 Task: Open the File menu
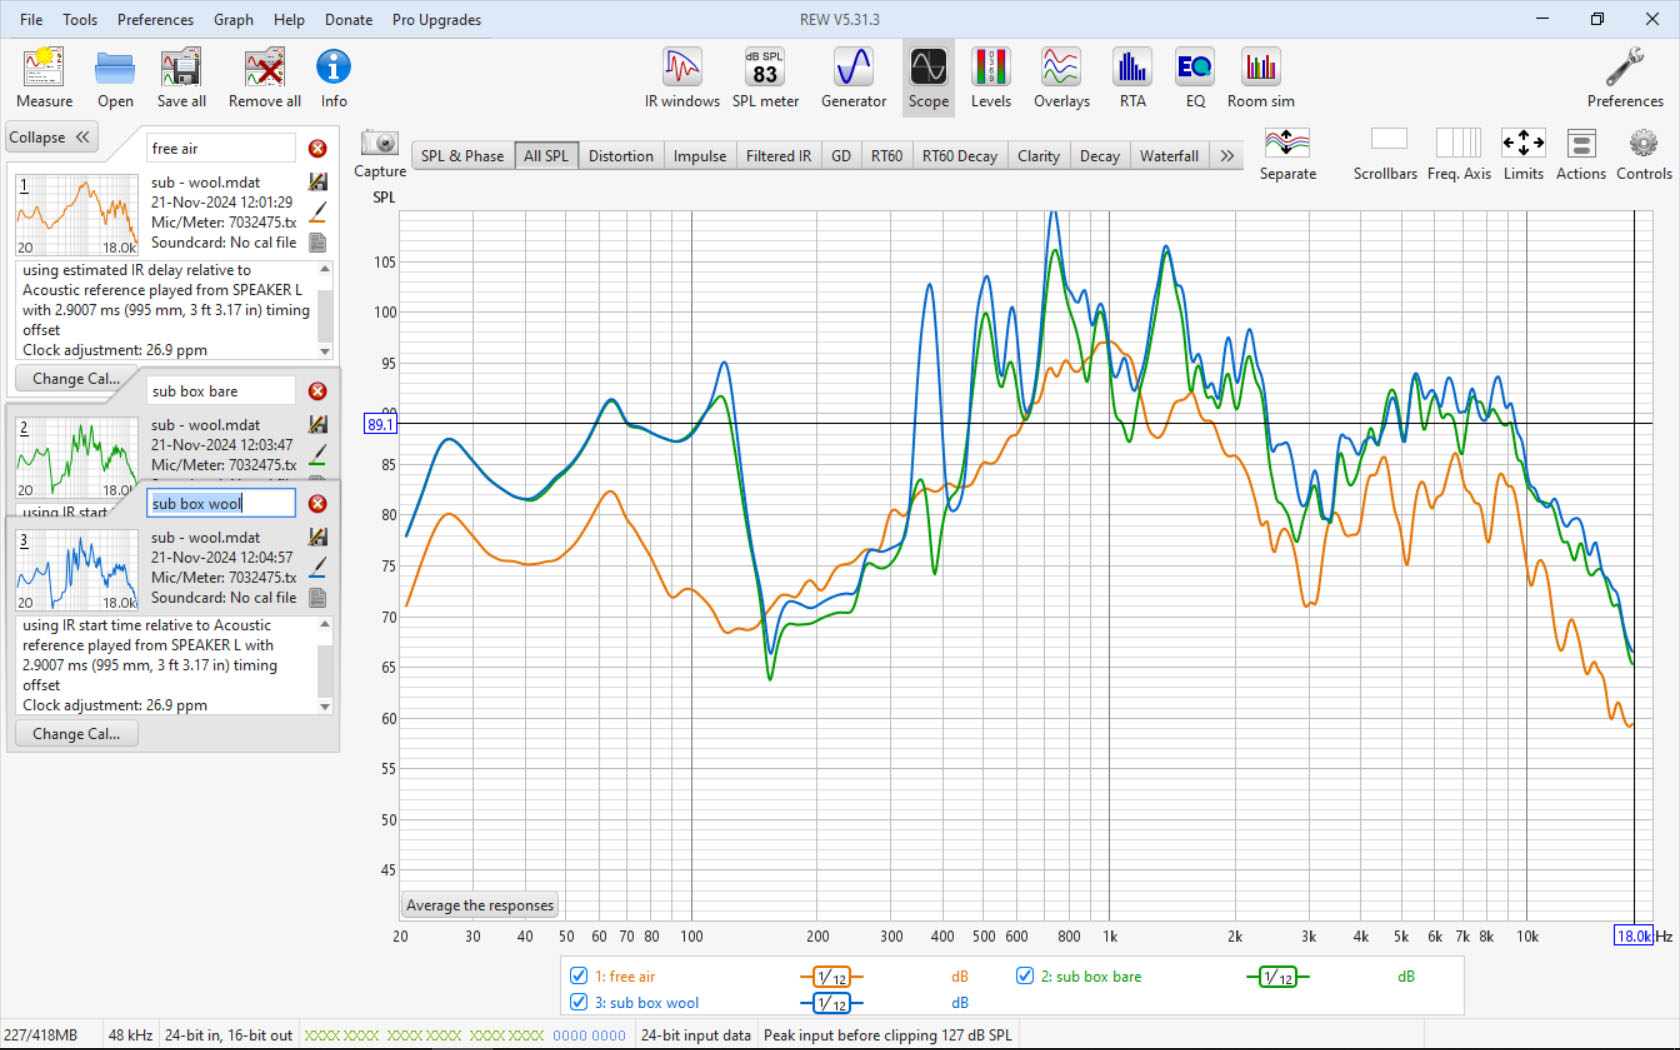[x=31, y=19]
